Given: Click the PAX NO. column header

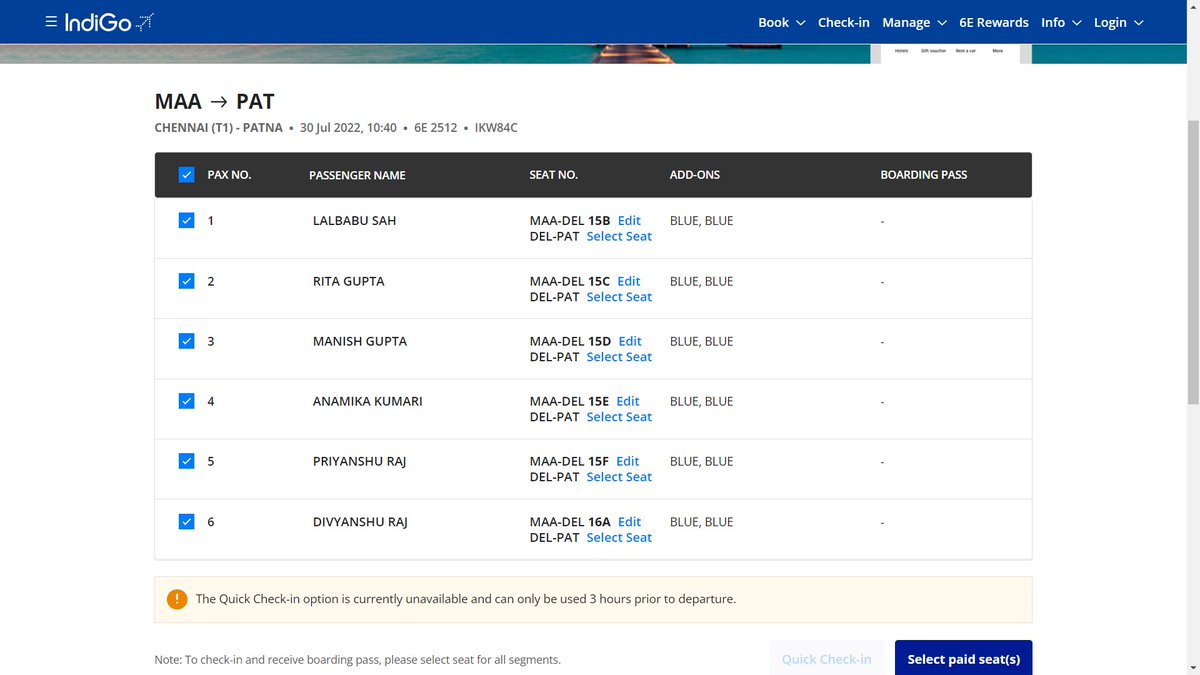Looking at the screenshot, I should pos(229,175).
